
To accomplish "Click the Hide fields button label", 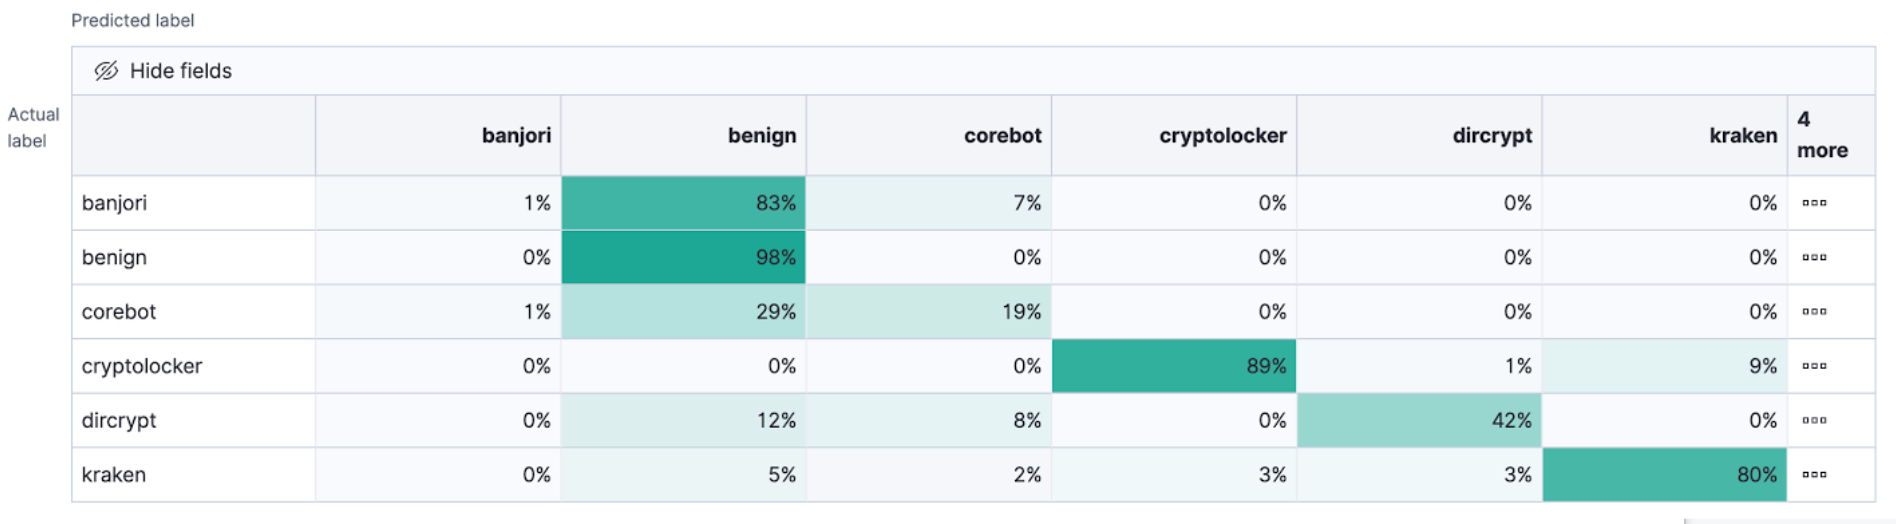I will (181, 71).
